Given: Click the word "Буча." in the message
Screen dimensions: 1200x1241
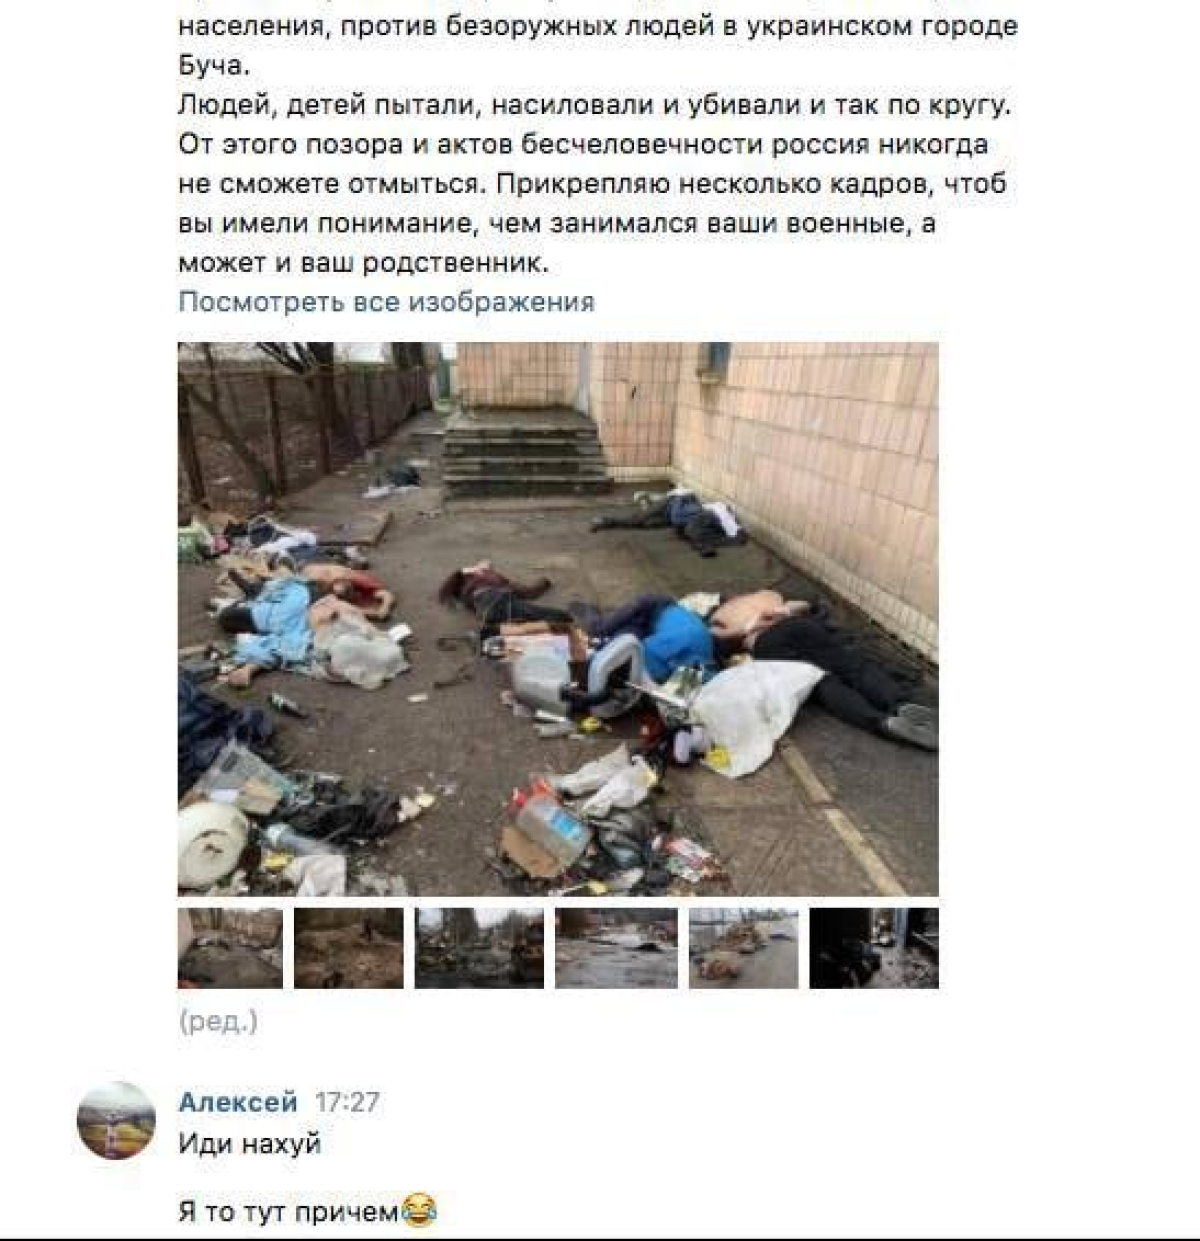Looking at the screenshot, I should (210, 65).
